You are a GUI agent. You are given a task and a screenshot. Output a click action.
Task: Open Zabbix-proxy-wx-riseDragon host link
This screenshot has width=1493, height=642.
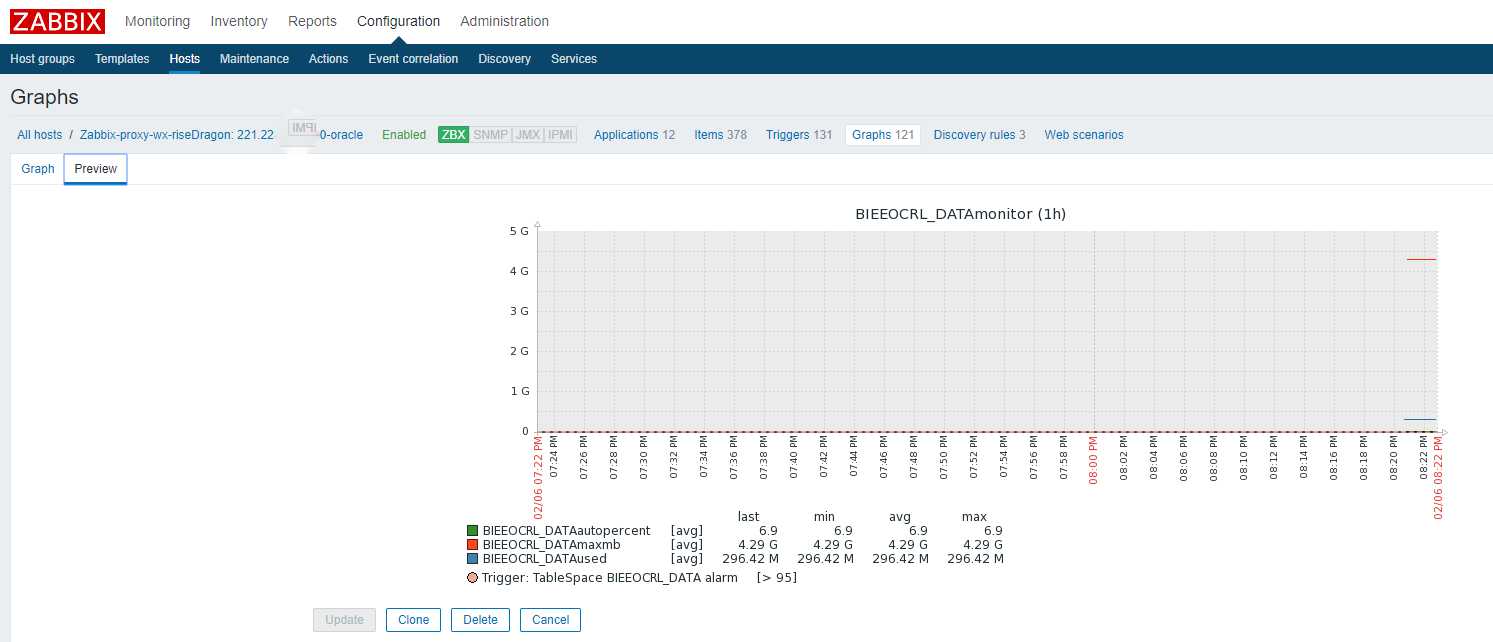[177, 135]
